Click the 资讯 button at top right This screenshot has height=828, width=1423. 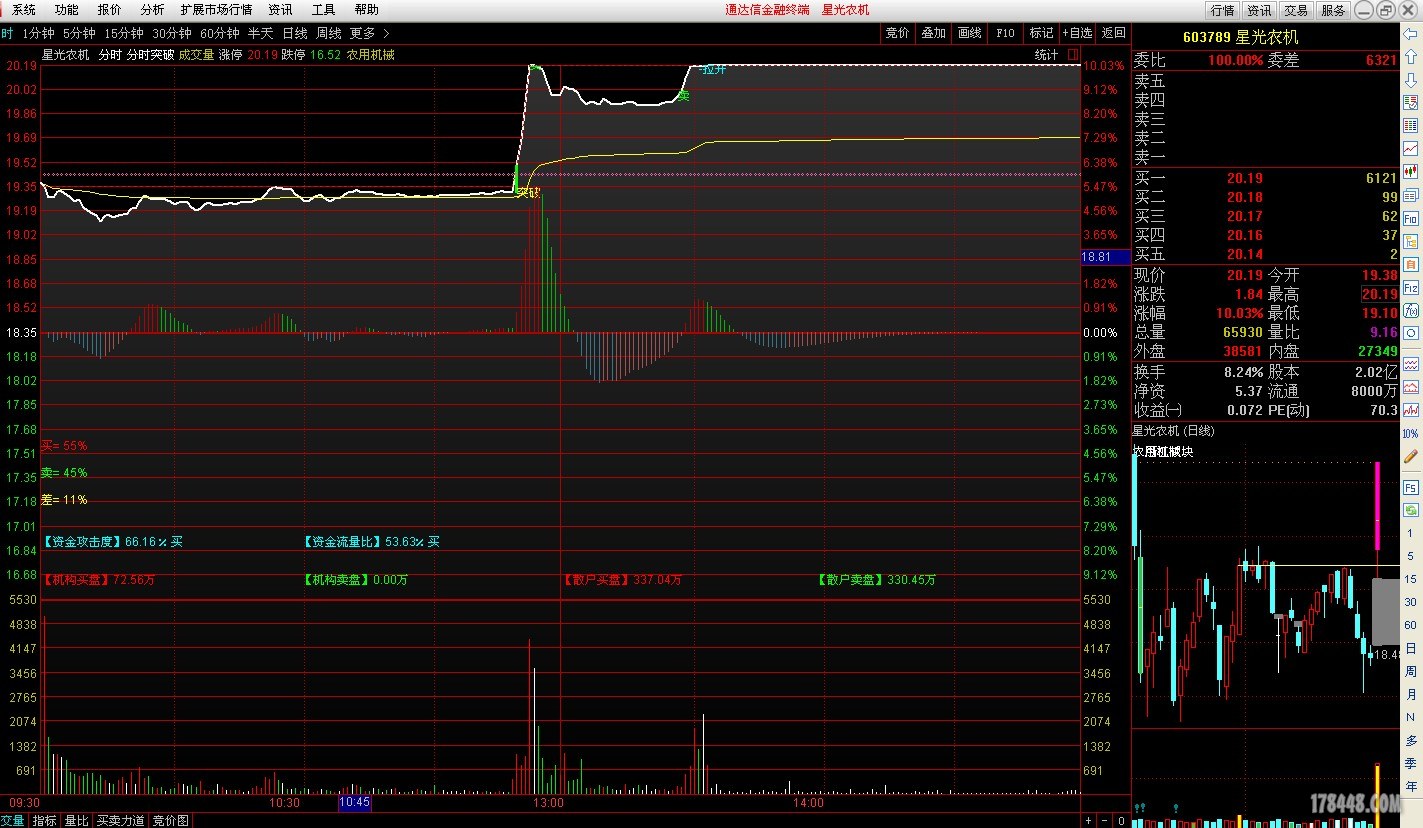point(1259,10)
